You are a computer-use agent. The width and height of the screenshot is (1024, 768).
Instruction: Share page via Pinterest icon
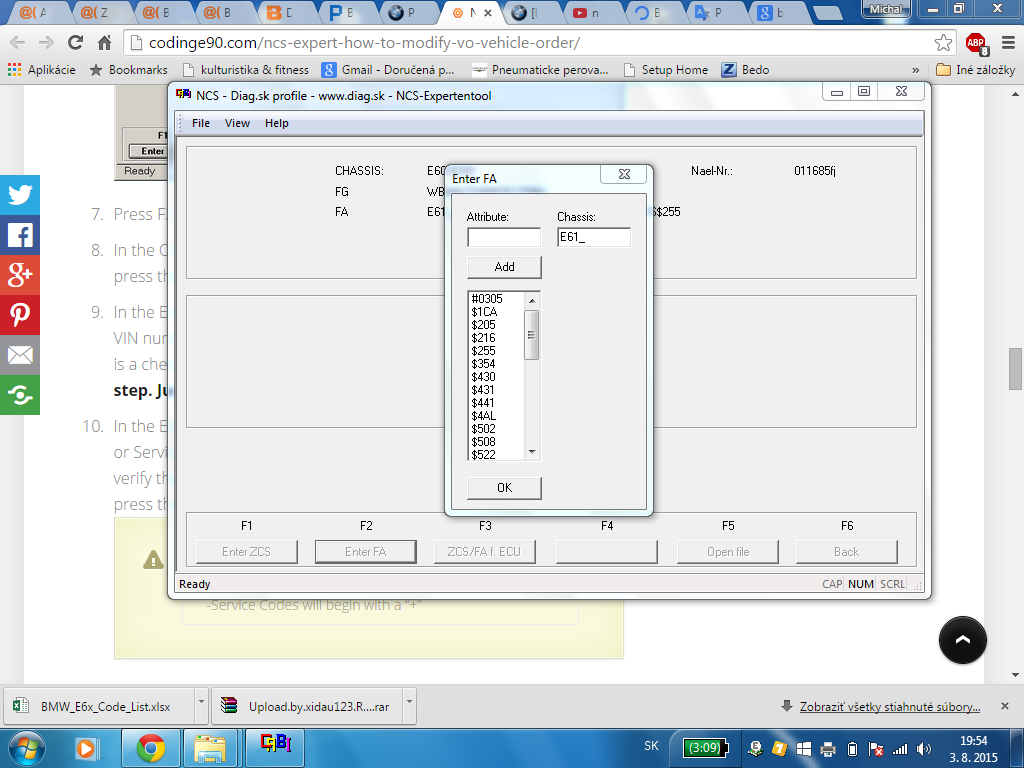click(20, 315)
